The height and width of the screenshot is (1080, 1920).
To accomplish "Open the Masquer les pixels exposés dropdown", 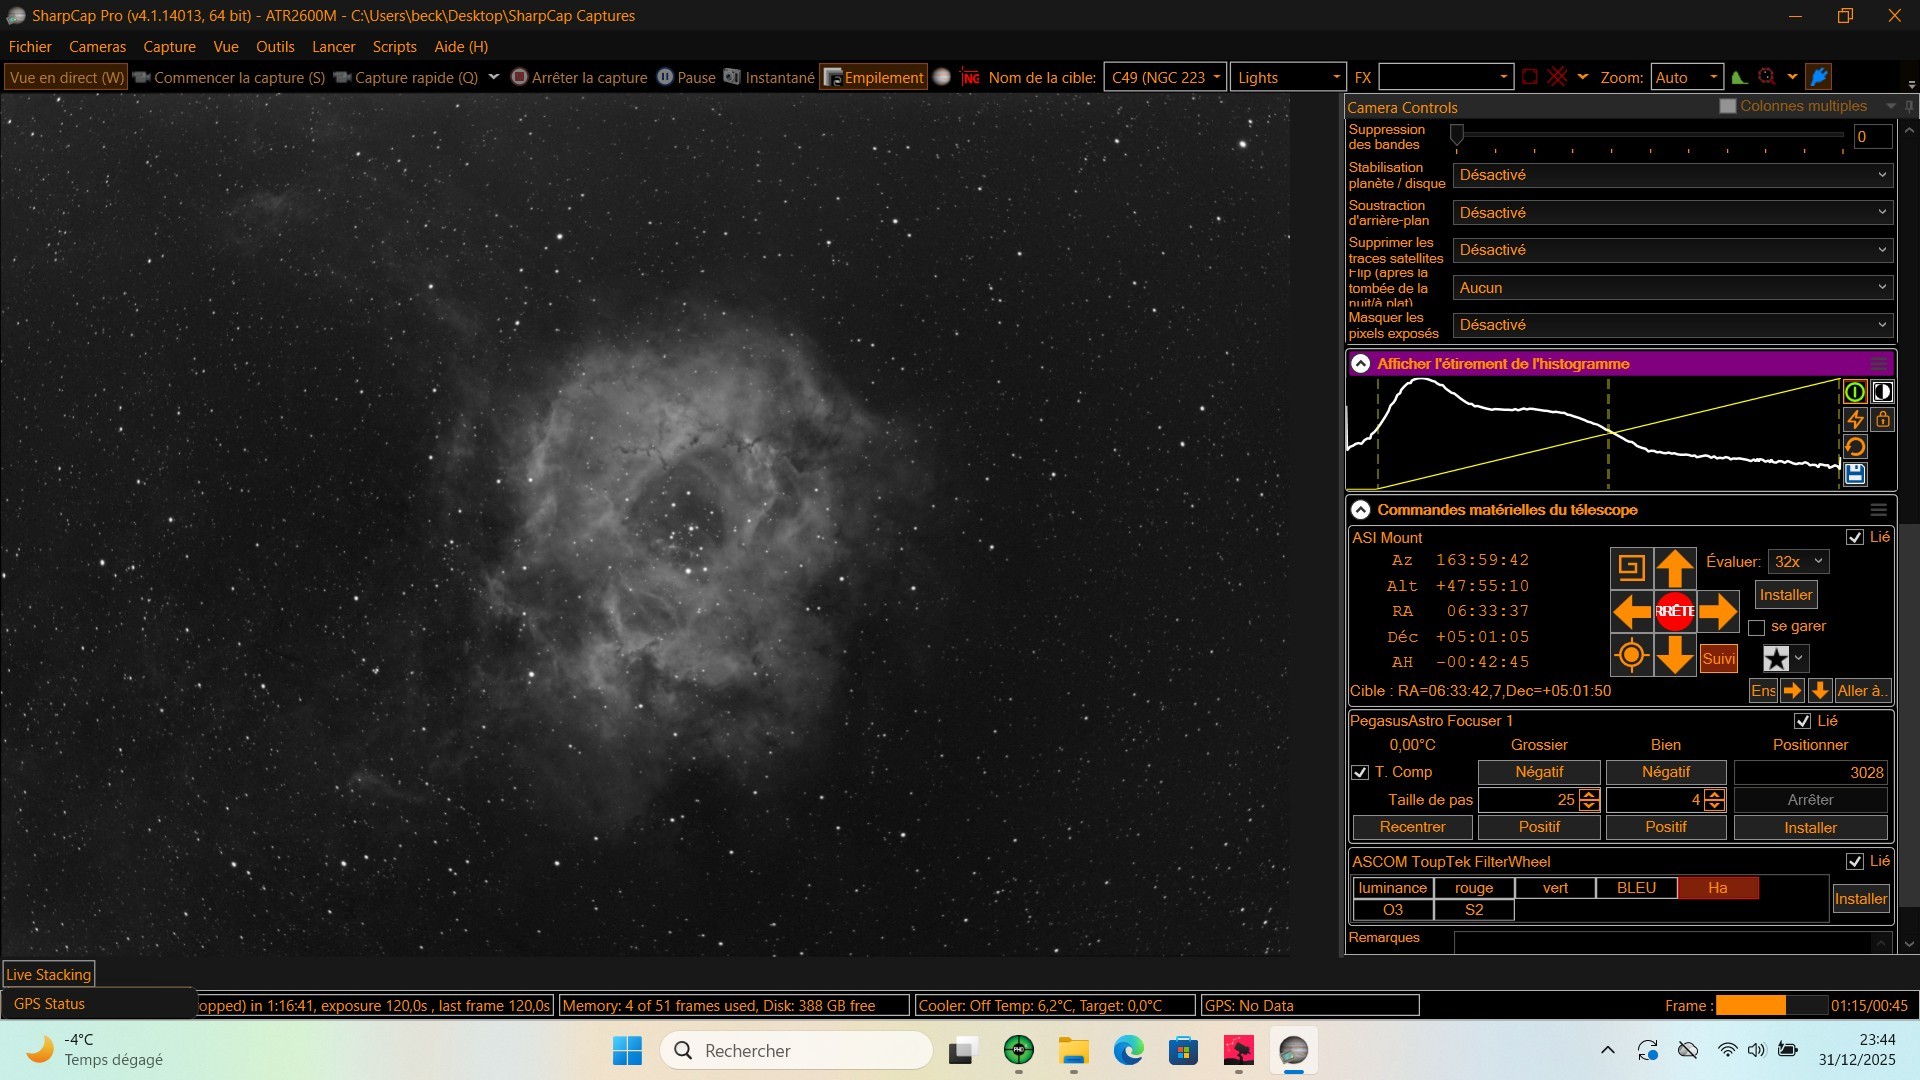I will pos(1672,325).
